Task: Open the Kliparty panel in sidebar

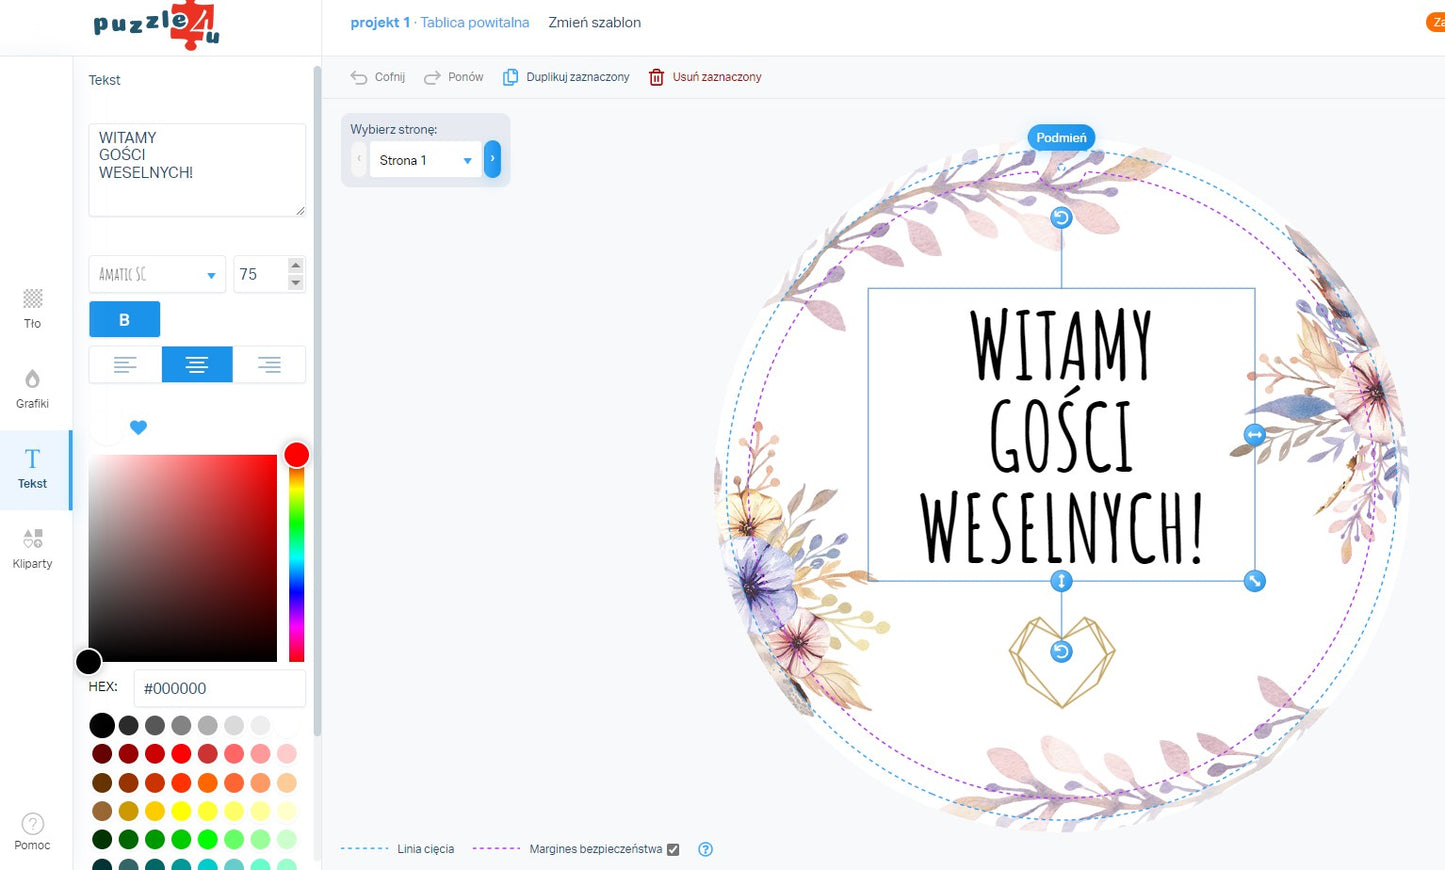Action: 32,548
